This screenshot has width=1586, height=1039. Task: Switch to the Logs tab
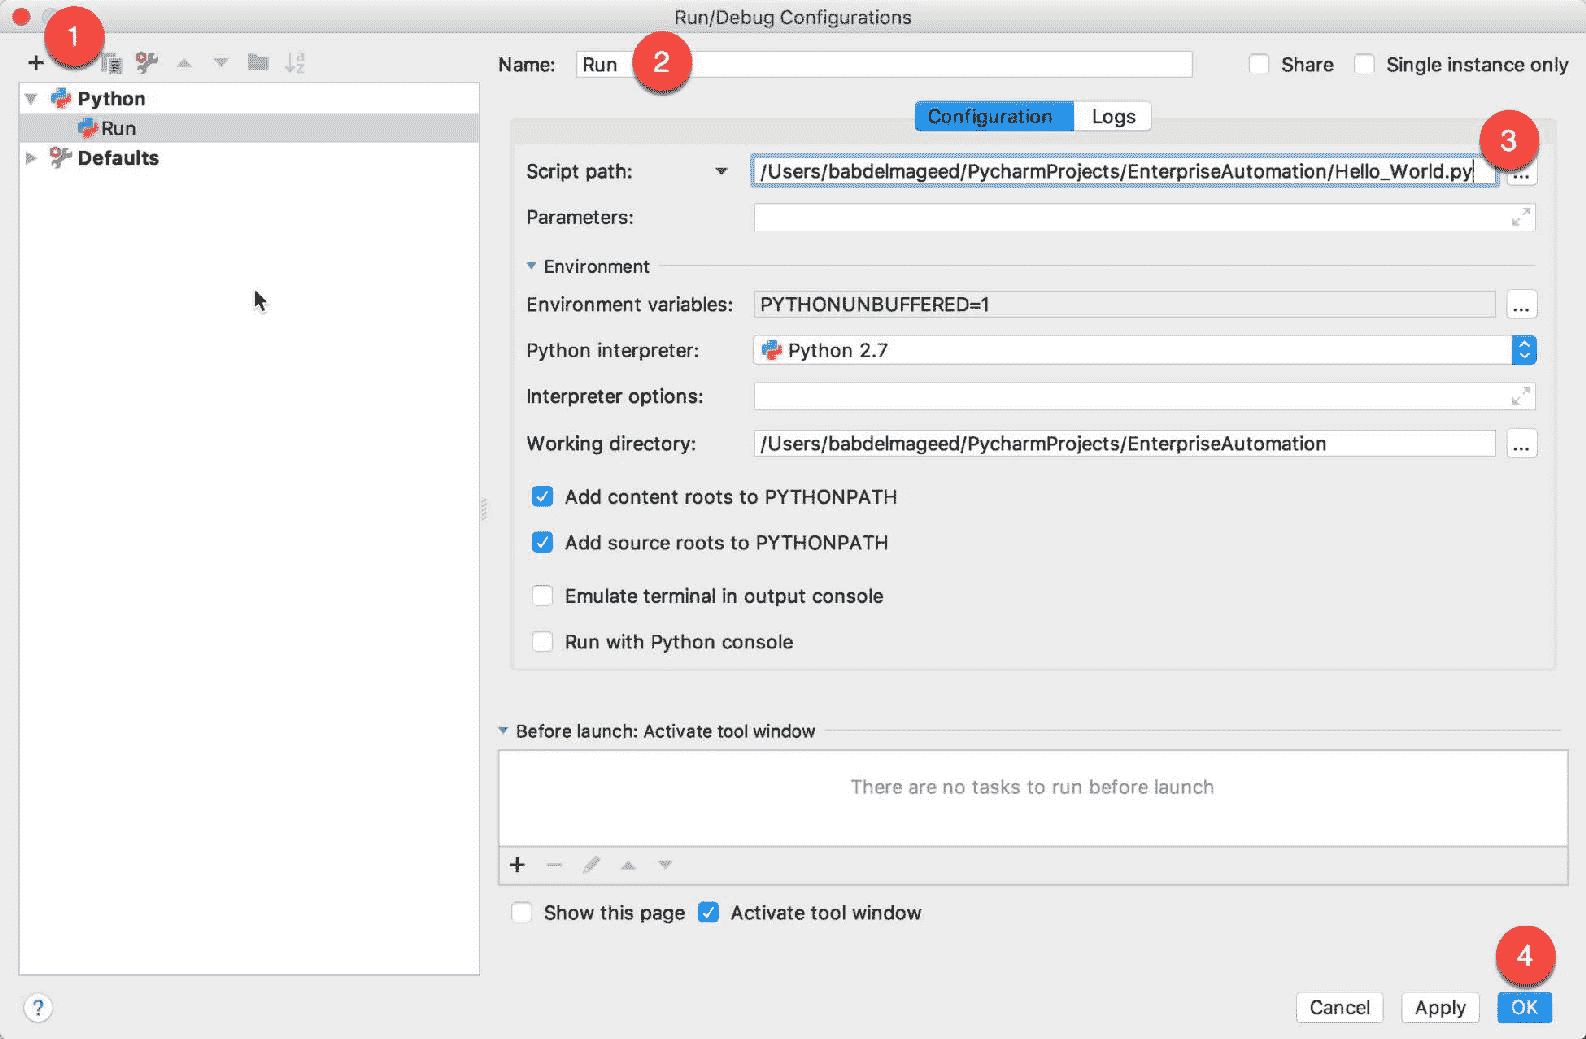click(1113, 116)
